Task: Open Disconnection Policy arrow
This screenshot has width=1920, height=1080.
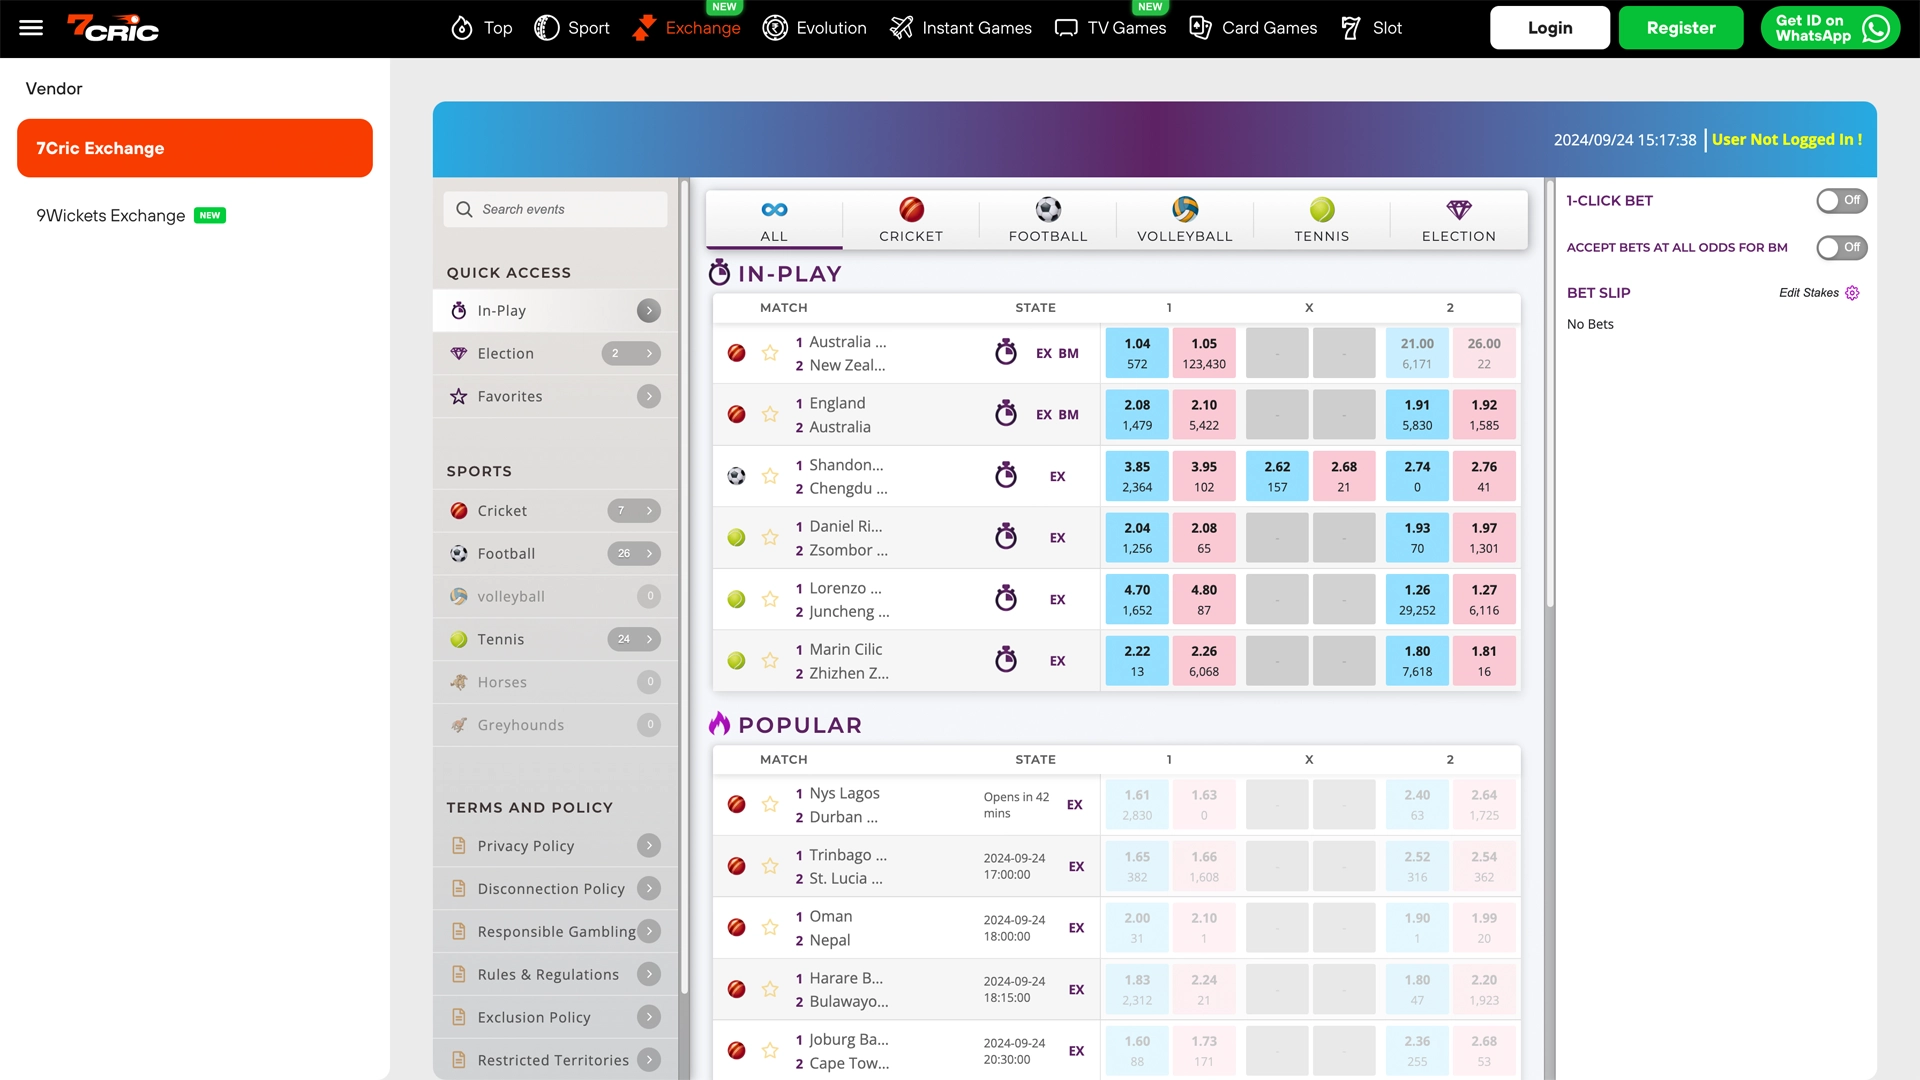Action: pos(649,888)
